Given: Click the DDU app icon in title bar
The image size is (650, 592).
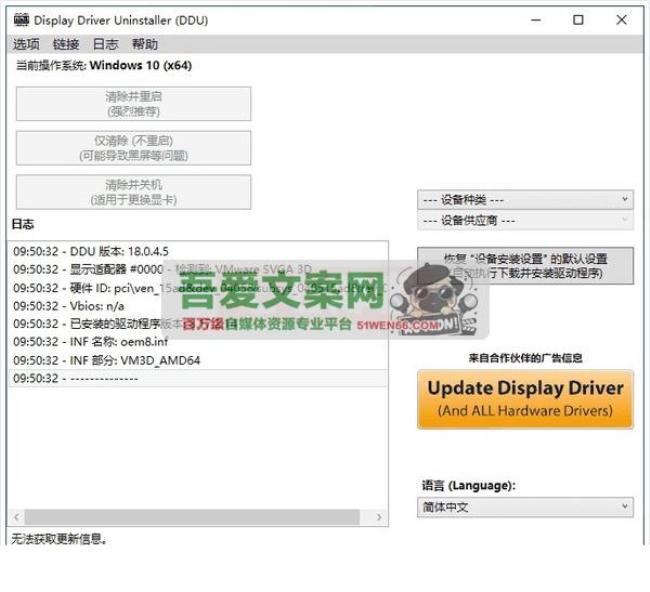Looking at the screenshot, I should [x=20, y=20].
